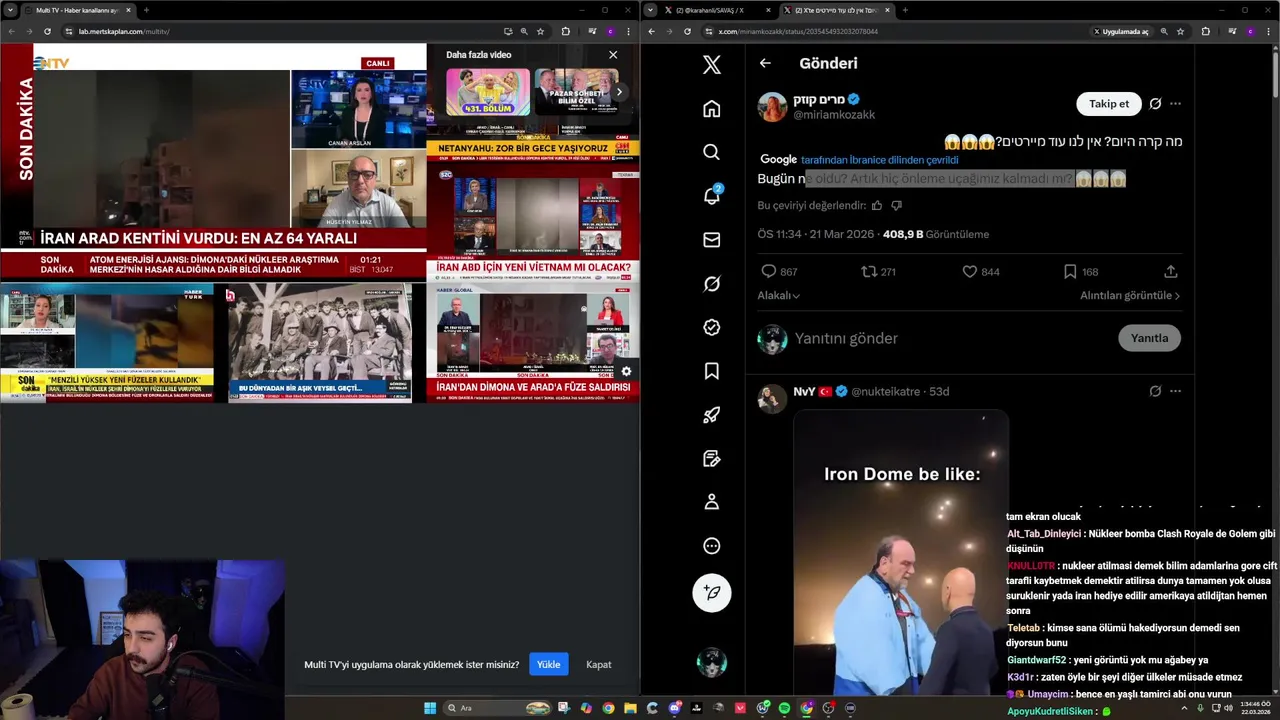Open Verified checkmark icon in X sidebar
The width and height of the screenshot is (1280, 720).
click(712, 327)
